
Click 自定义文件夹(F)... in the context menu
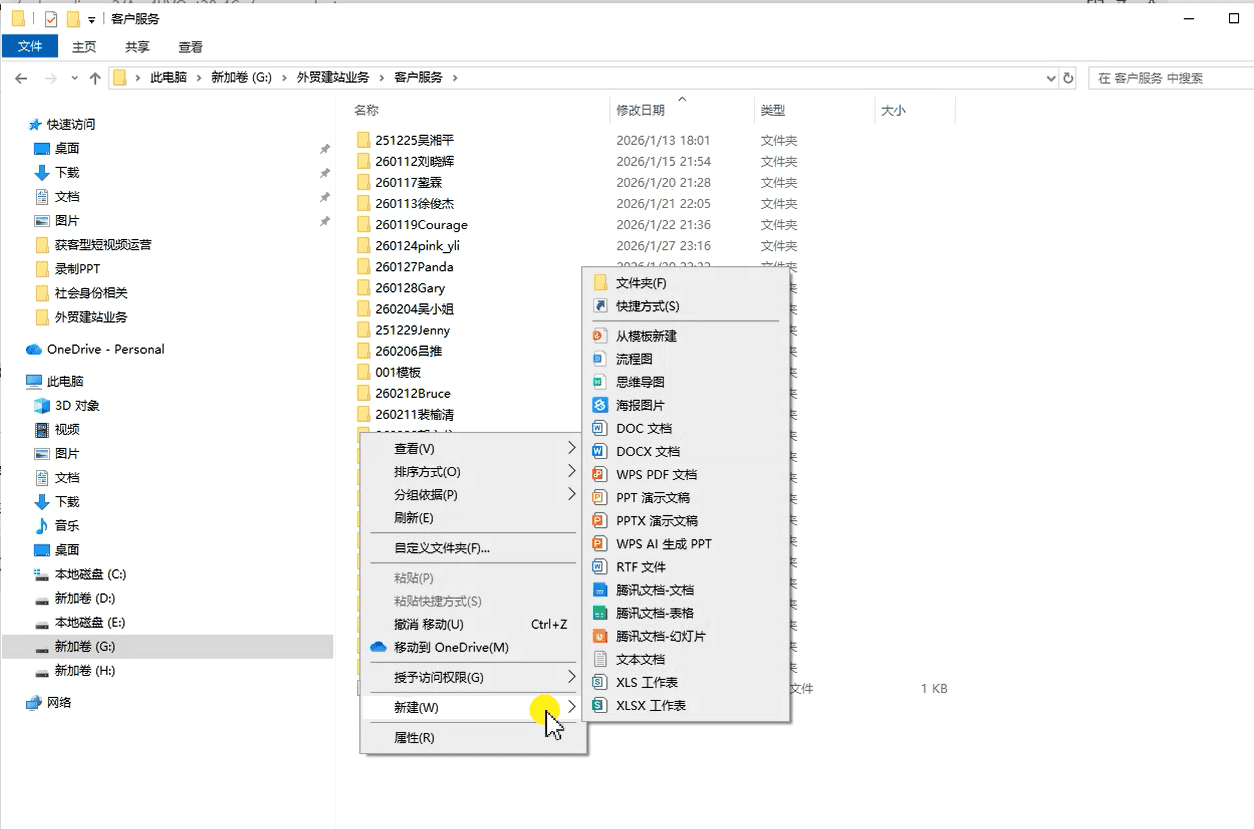(x=472, y=548)
